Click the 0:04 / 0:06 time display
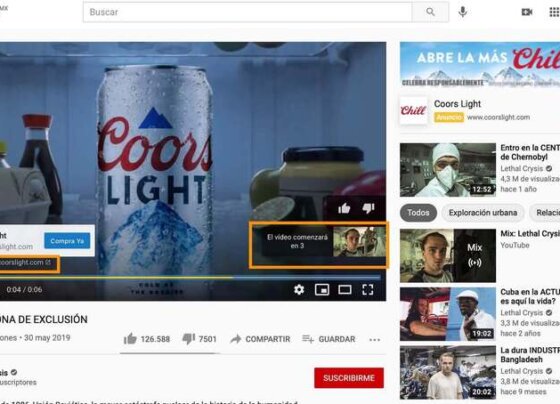 [24, 289]
